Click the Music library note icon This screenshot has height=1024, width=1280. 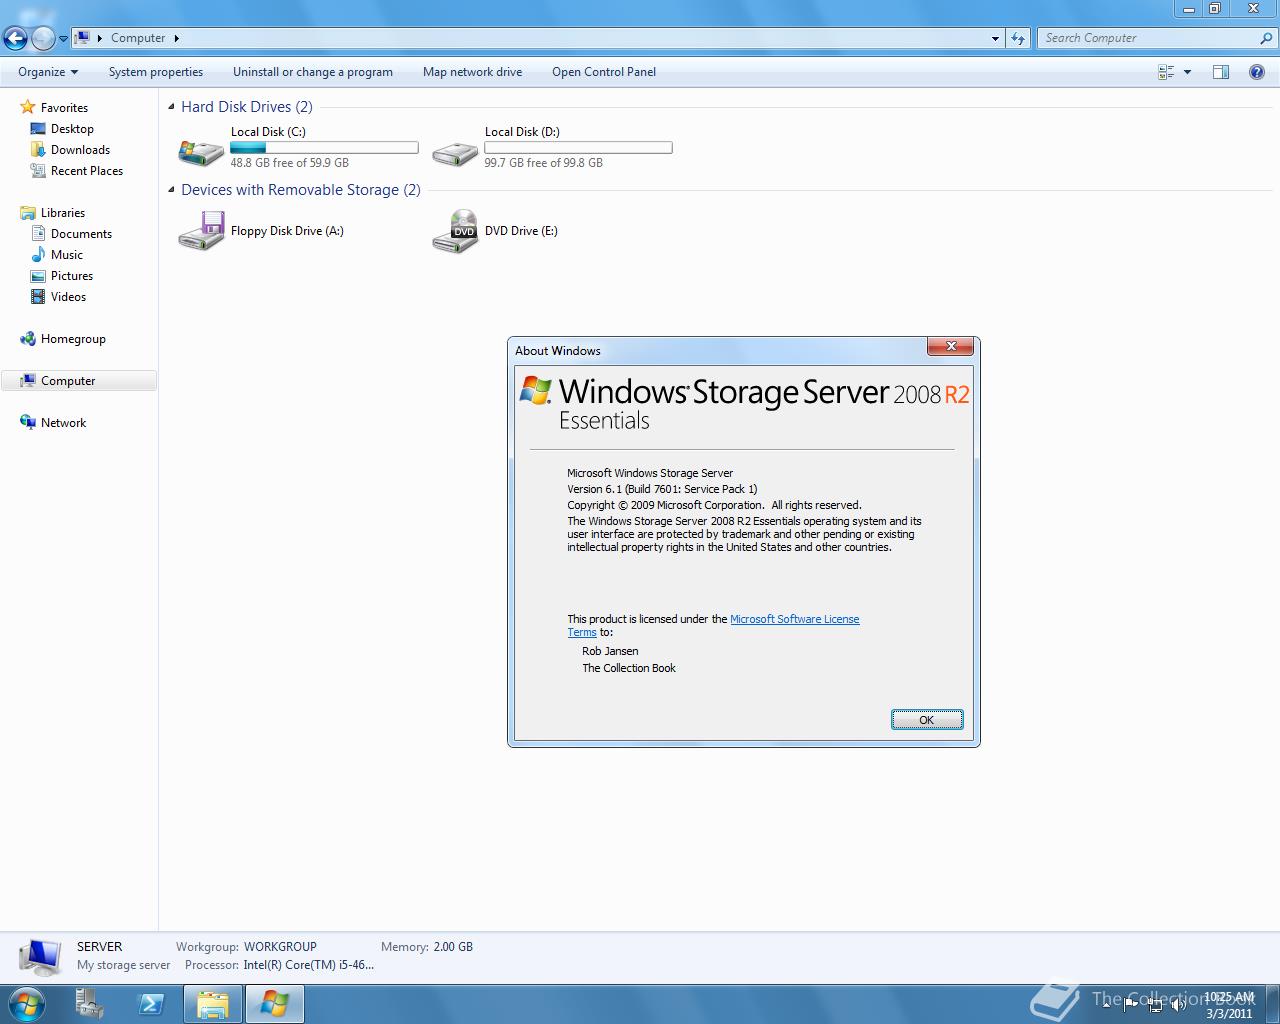38,255
